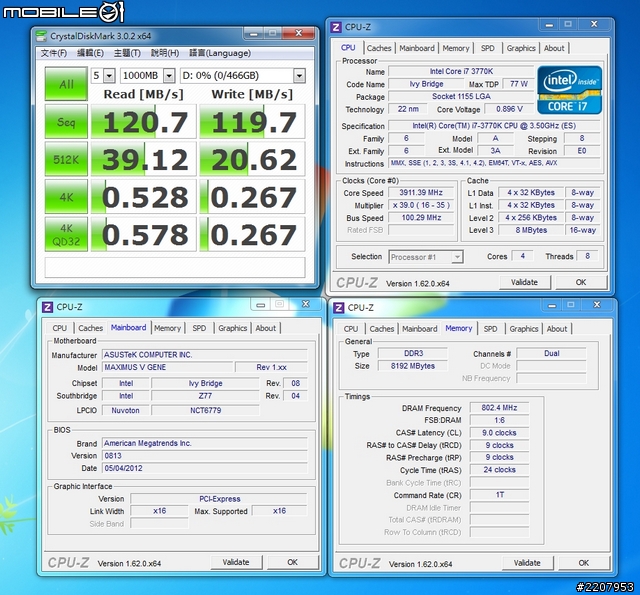This screenshot has height=595, width=640.
Task: Click the CPU-Z icon in top-right window title
Action: pyautogui.click(x=336, y=27)
